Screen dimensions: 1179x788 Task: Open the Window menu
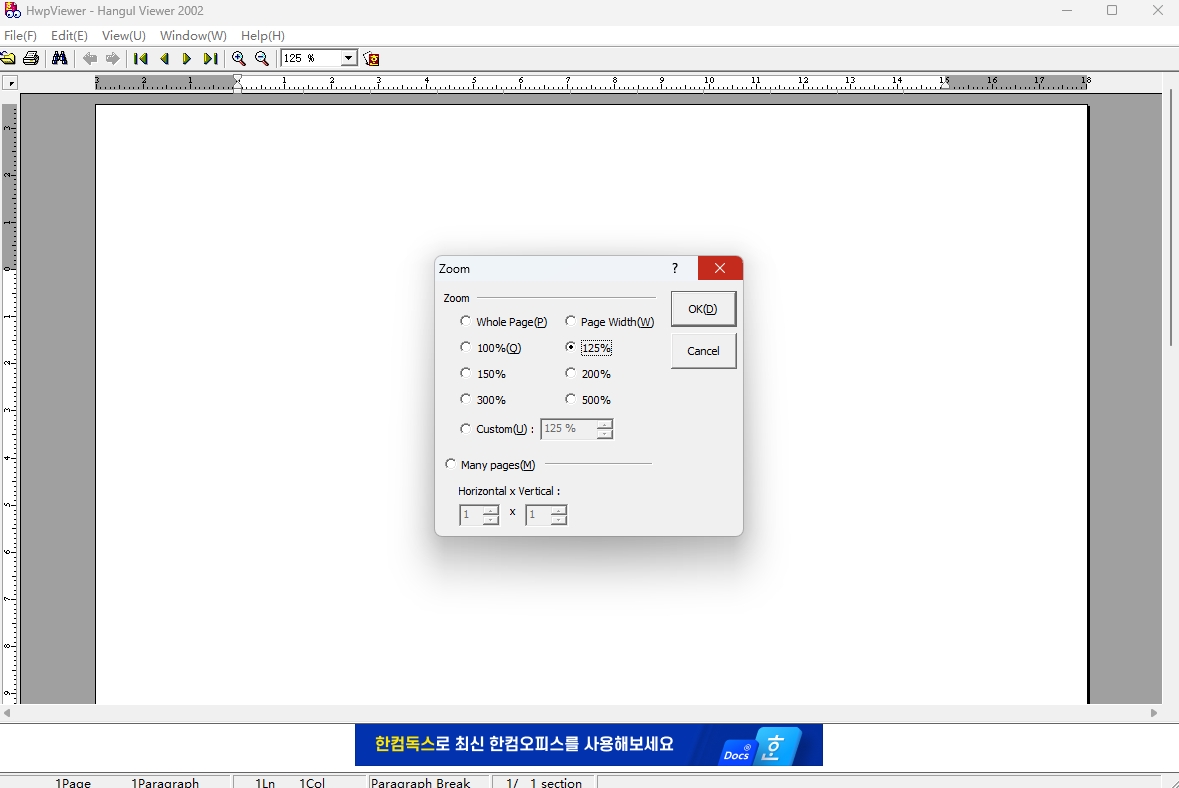pos(193,35)
